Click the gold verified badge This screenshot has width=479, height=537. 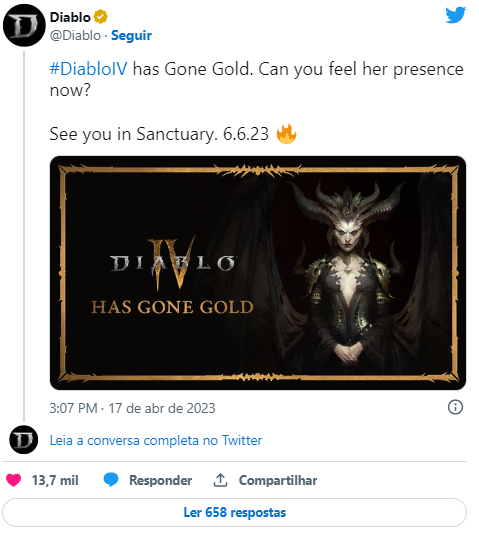pos(101,17)
